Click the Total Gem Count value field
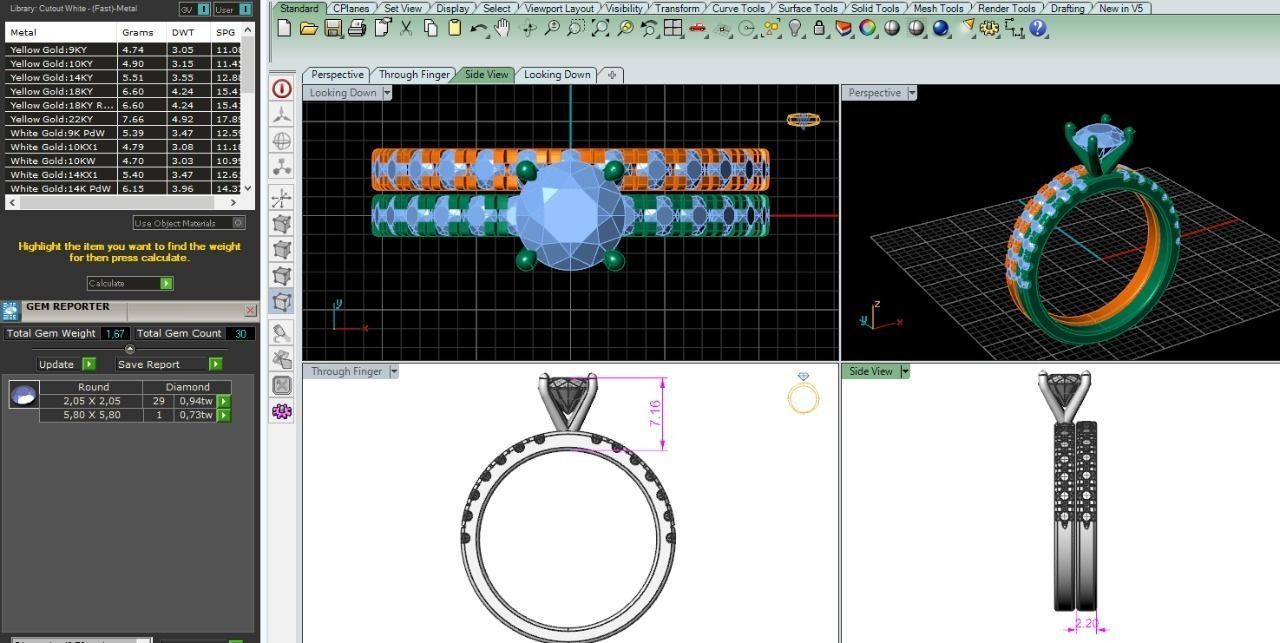This screenshot has height=643, width=1280. (x=240, y=333)
